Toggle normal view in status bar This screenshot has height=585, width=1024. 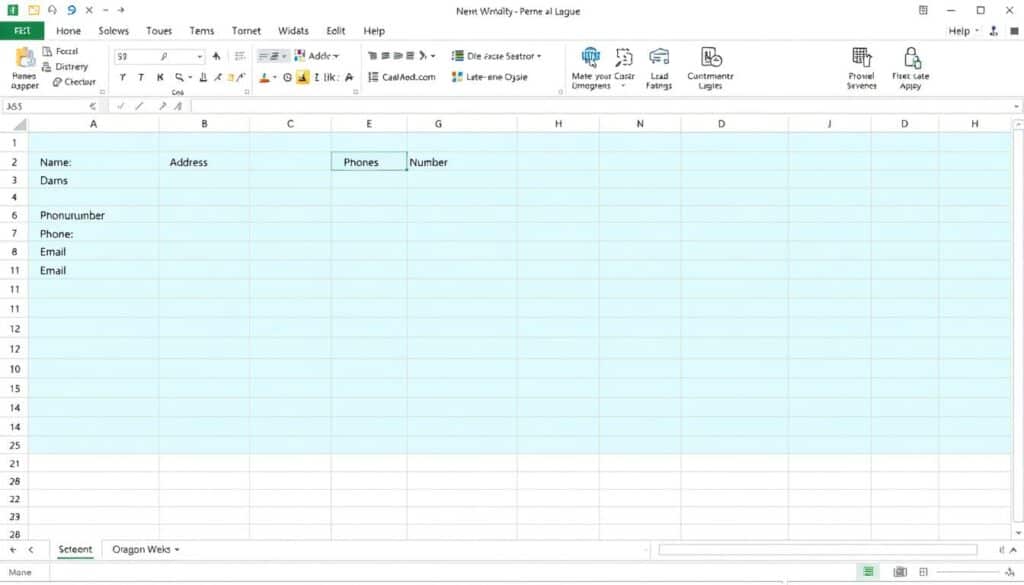tap(868, 572)
